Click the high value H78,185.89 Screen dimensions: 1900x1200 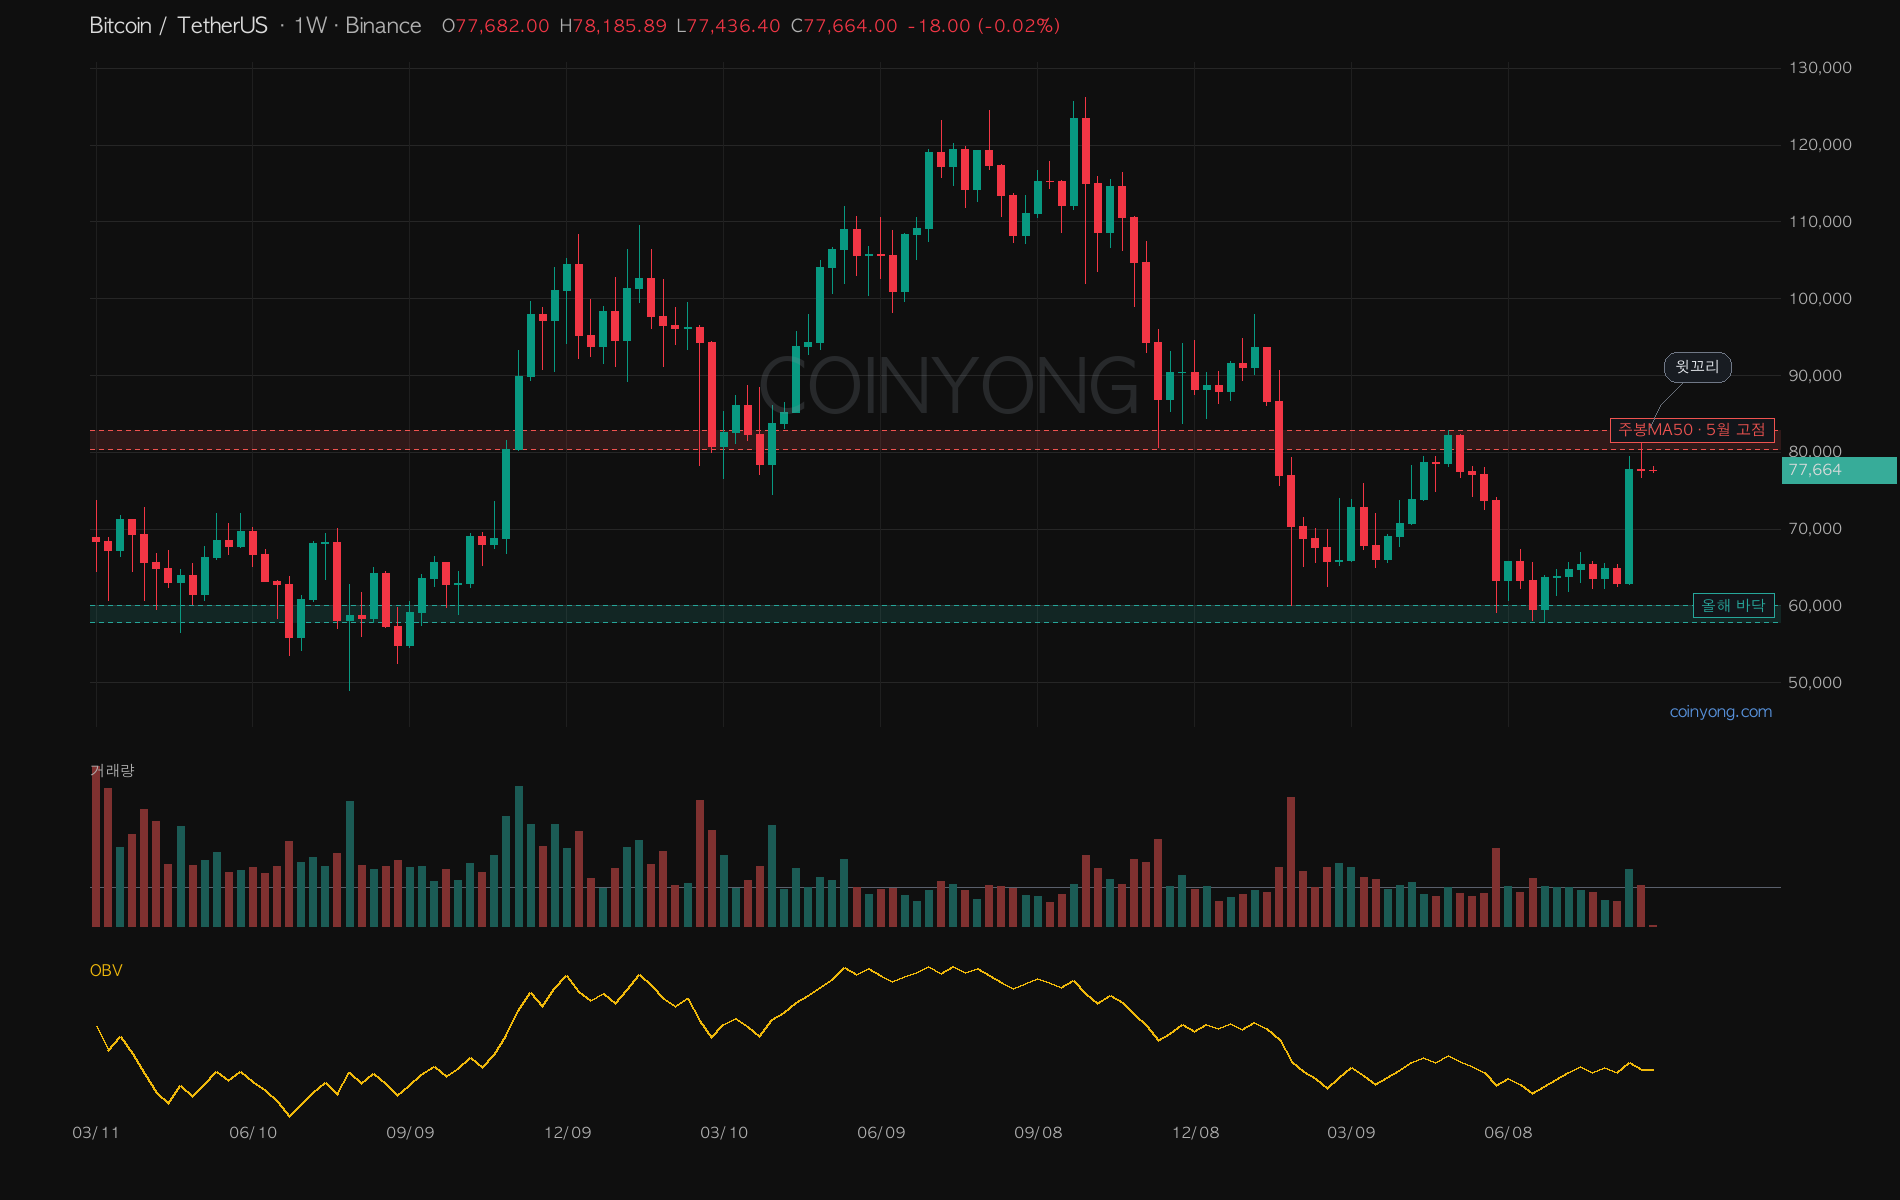pos(613,26)
